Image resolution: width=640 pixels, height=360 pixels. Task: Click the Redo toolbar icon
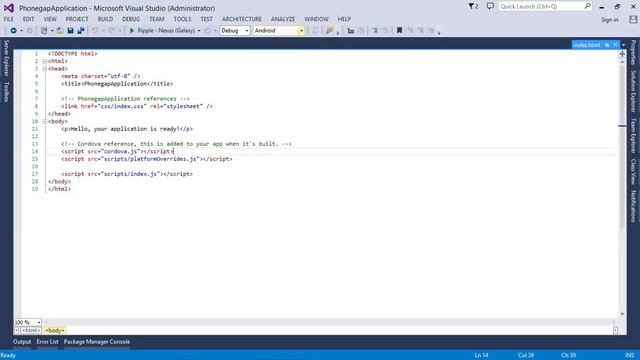point(111,31)
